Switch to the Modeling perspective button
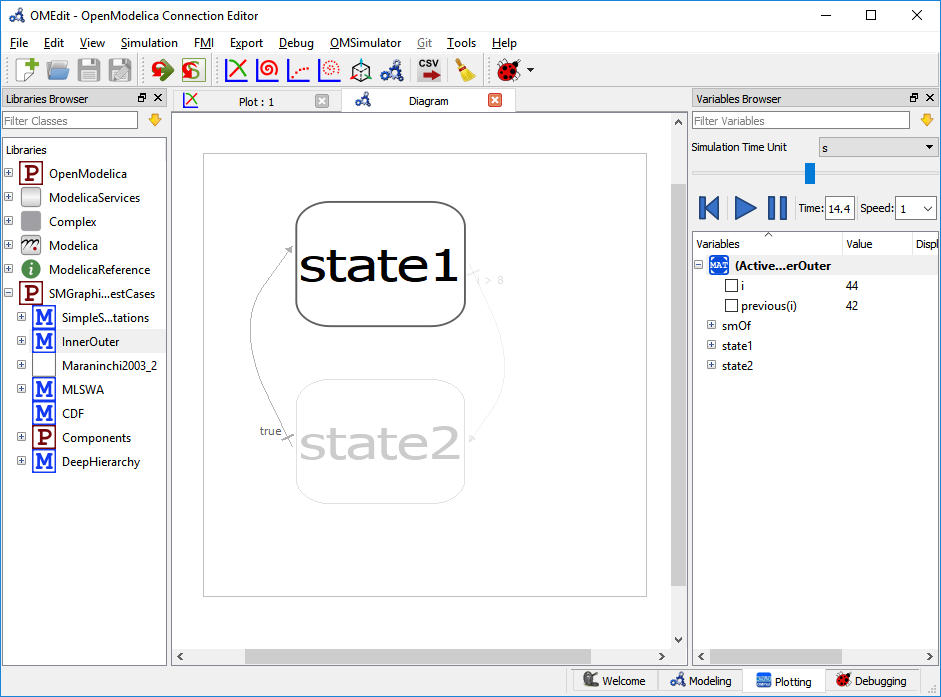 pos(701,679)
